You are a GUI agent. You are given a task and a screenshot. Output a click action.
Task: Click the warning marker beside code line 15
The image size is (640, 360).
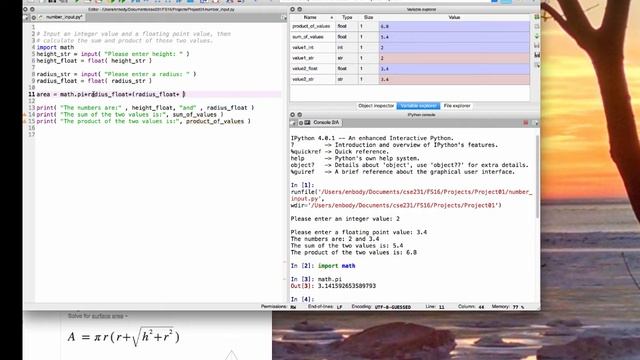(25, 121)
